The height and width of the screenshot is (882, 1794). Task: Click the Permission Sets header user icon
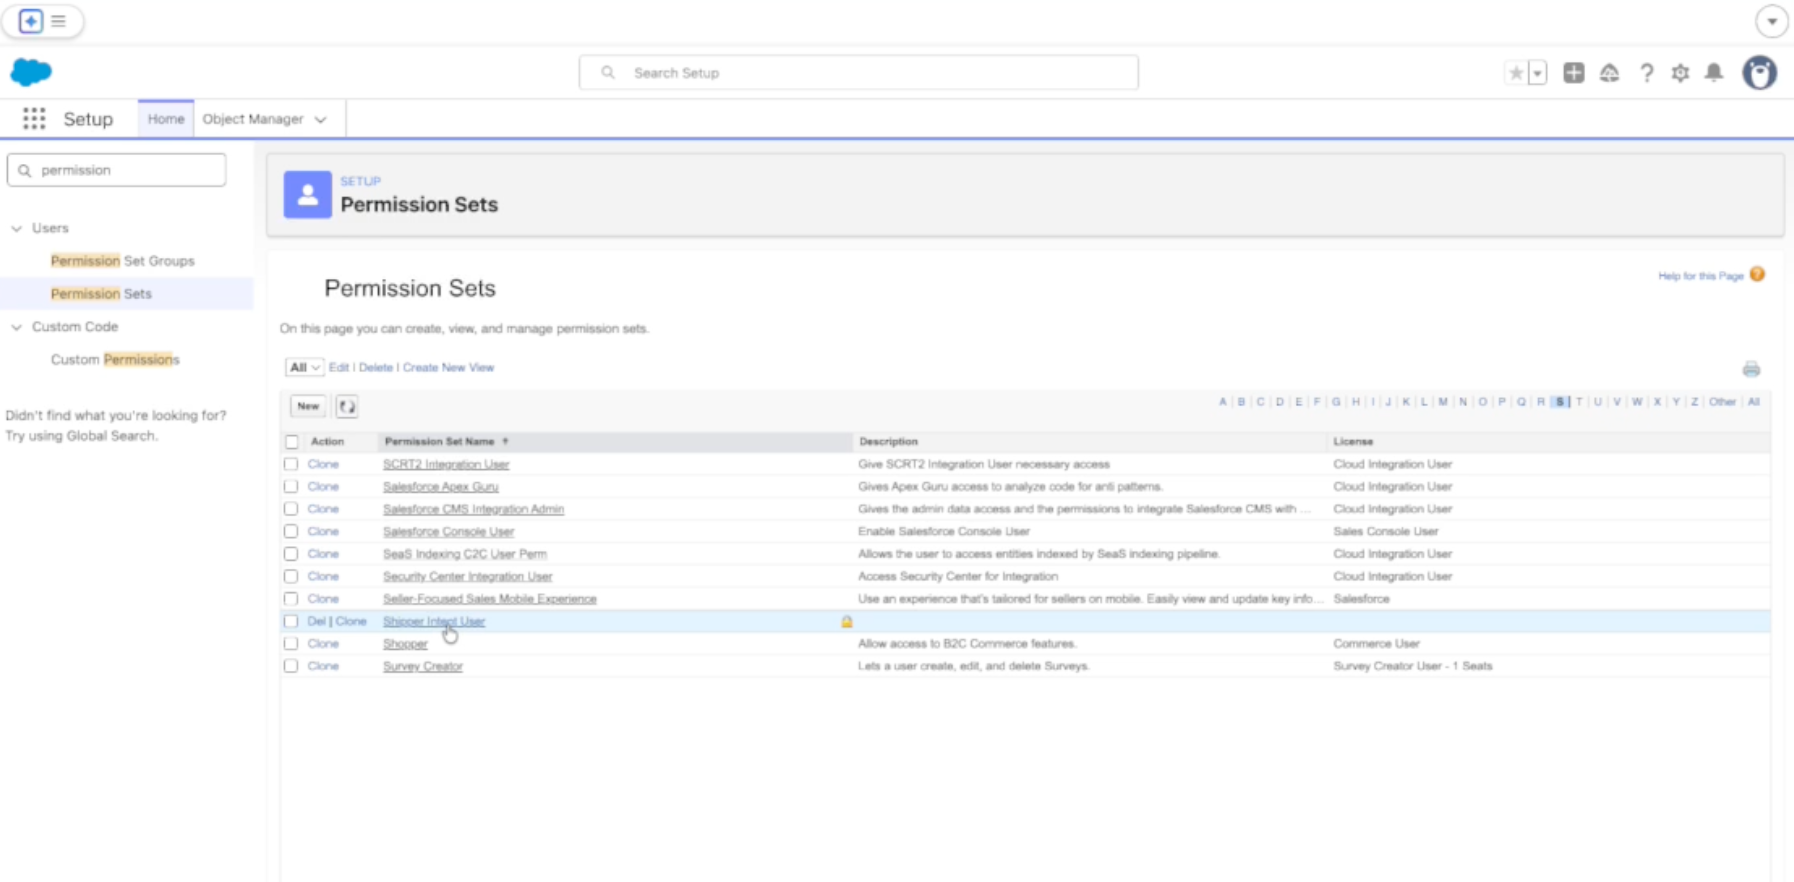[308, 195]
